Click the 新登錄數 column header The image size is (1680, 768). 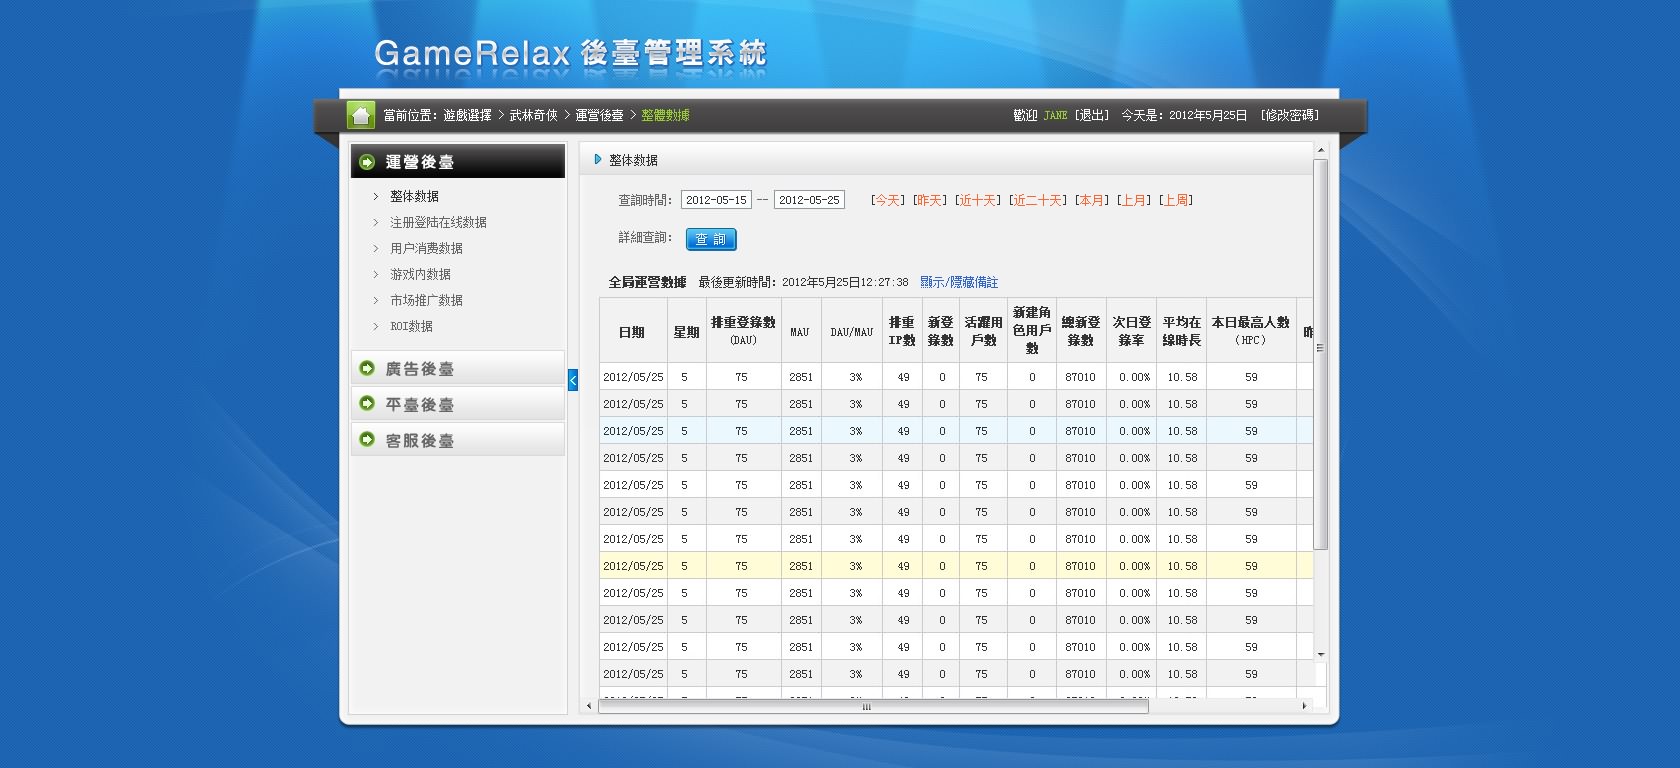[941, 331]
